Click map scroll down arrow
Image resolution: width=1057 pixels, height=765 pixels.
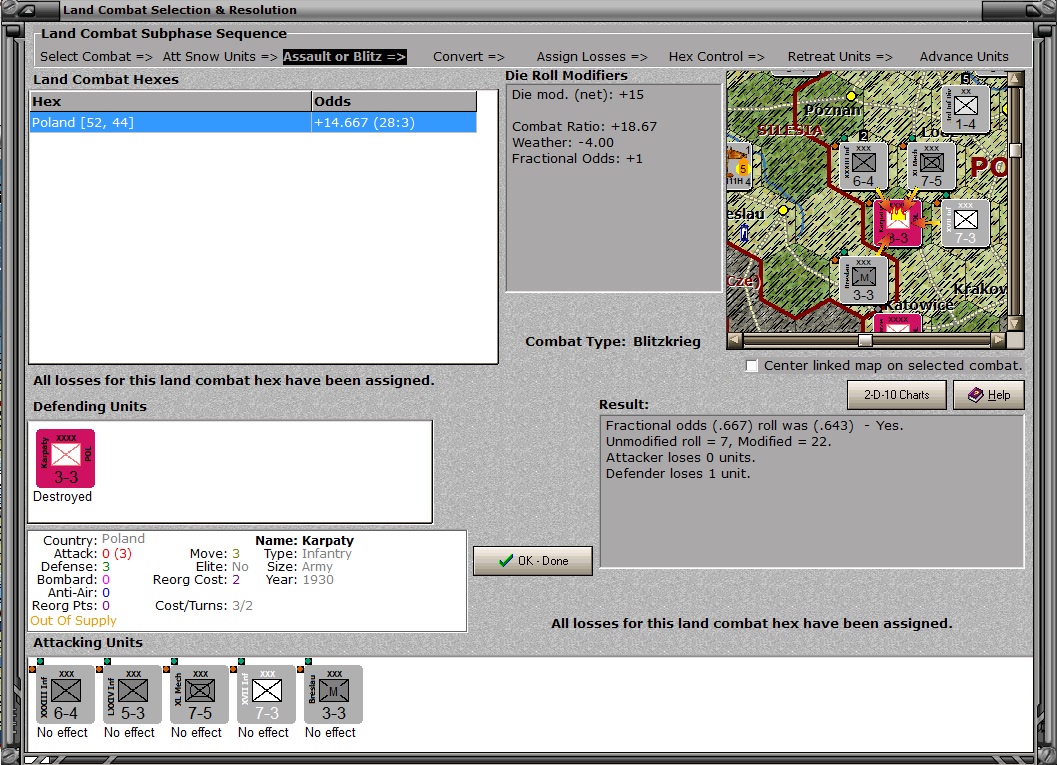(1015, 324)
